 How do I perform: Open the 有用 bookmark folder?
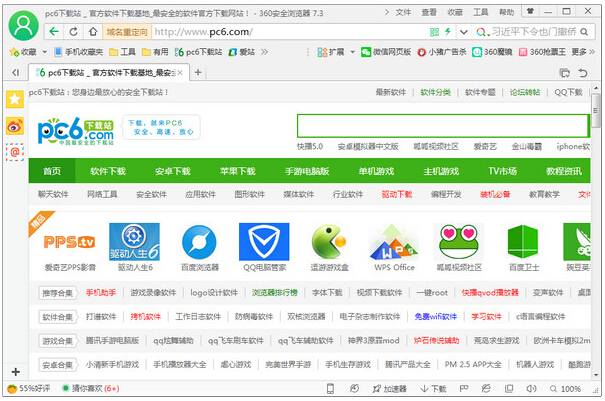155,52
